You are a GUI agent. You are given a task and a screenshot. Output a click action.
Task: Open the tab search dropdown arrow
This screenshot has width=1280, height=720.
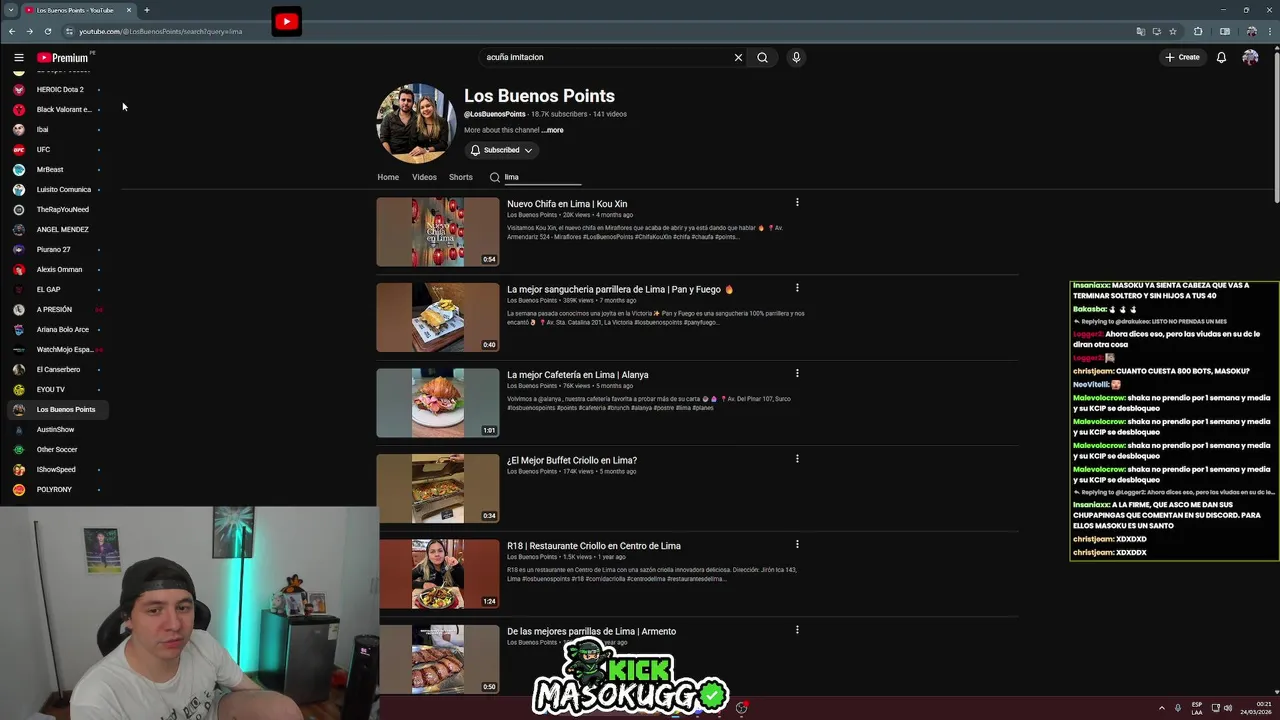click(10, 10)
